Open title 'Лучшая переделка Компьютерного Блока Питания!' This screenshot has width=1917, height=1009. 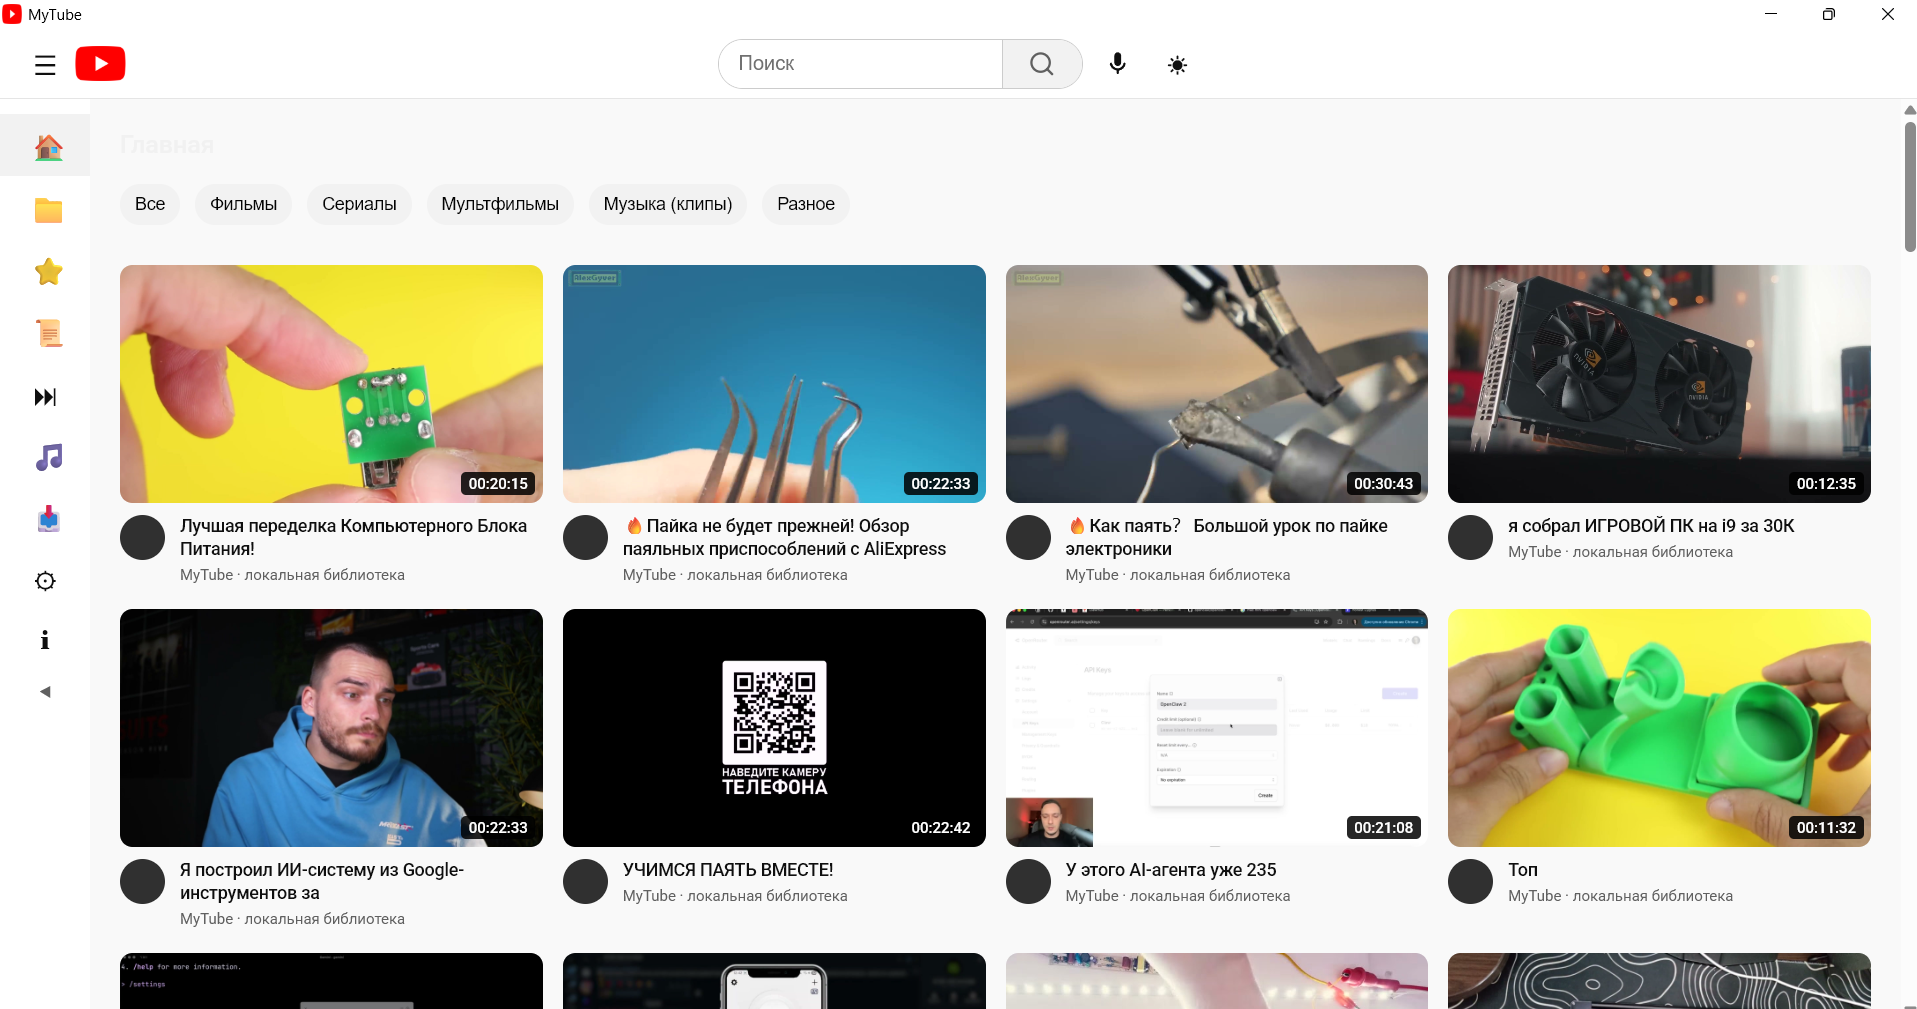point(353,537)
